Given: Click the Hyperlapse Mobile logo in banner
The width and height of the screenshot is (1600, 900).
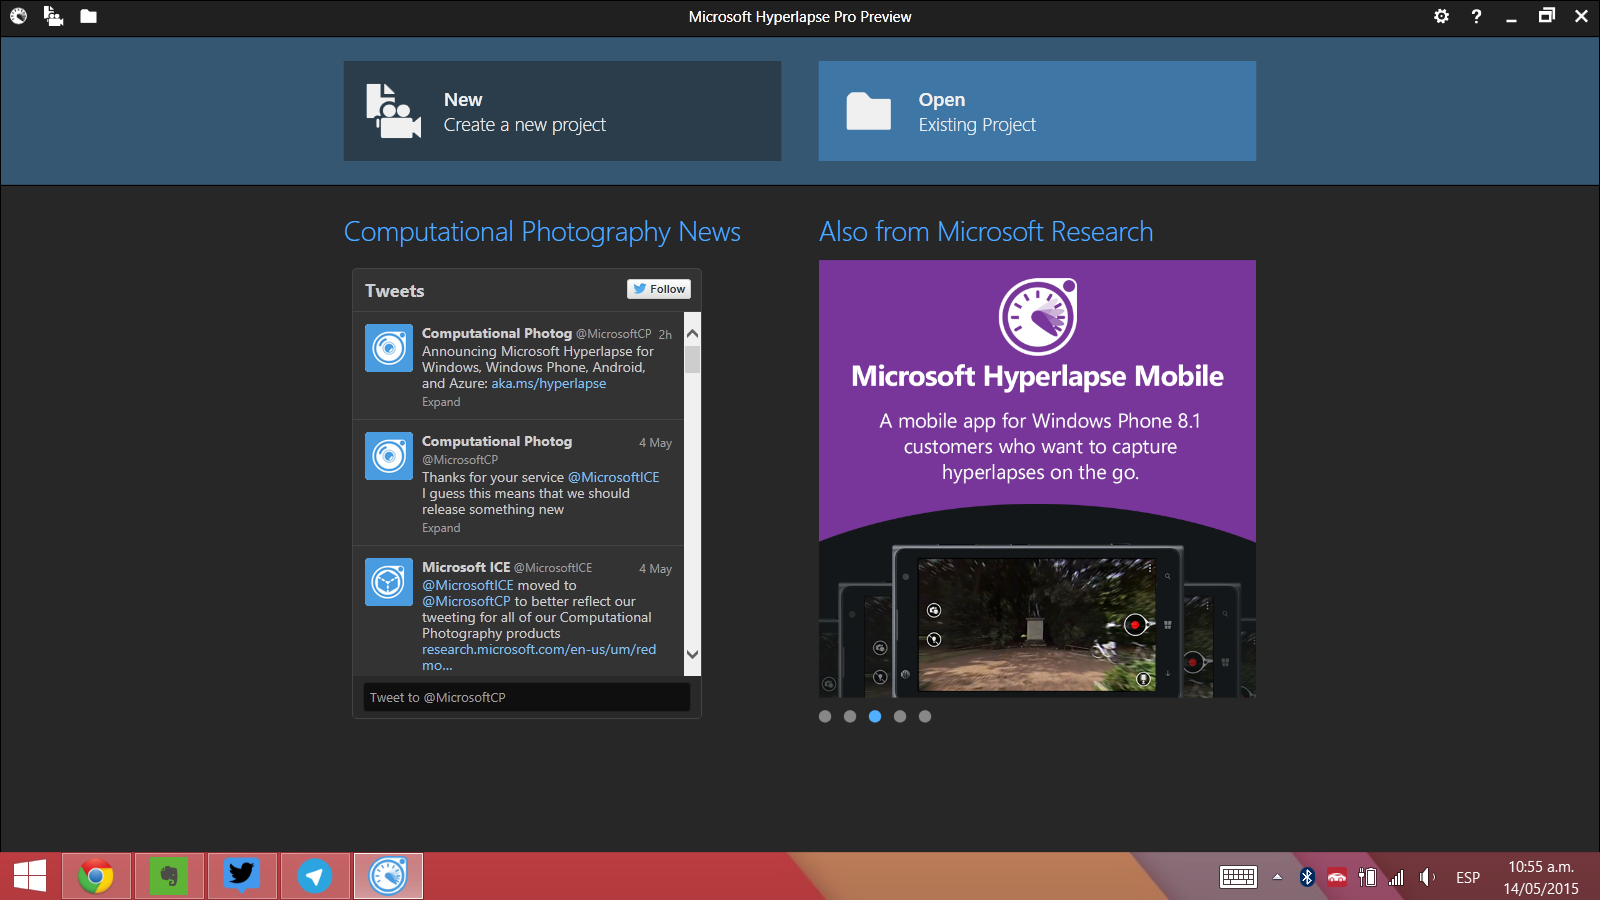Looking at the screenshot, I should tap(1038, 317).
